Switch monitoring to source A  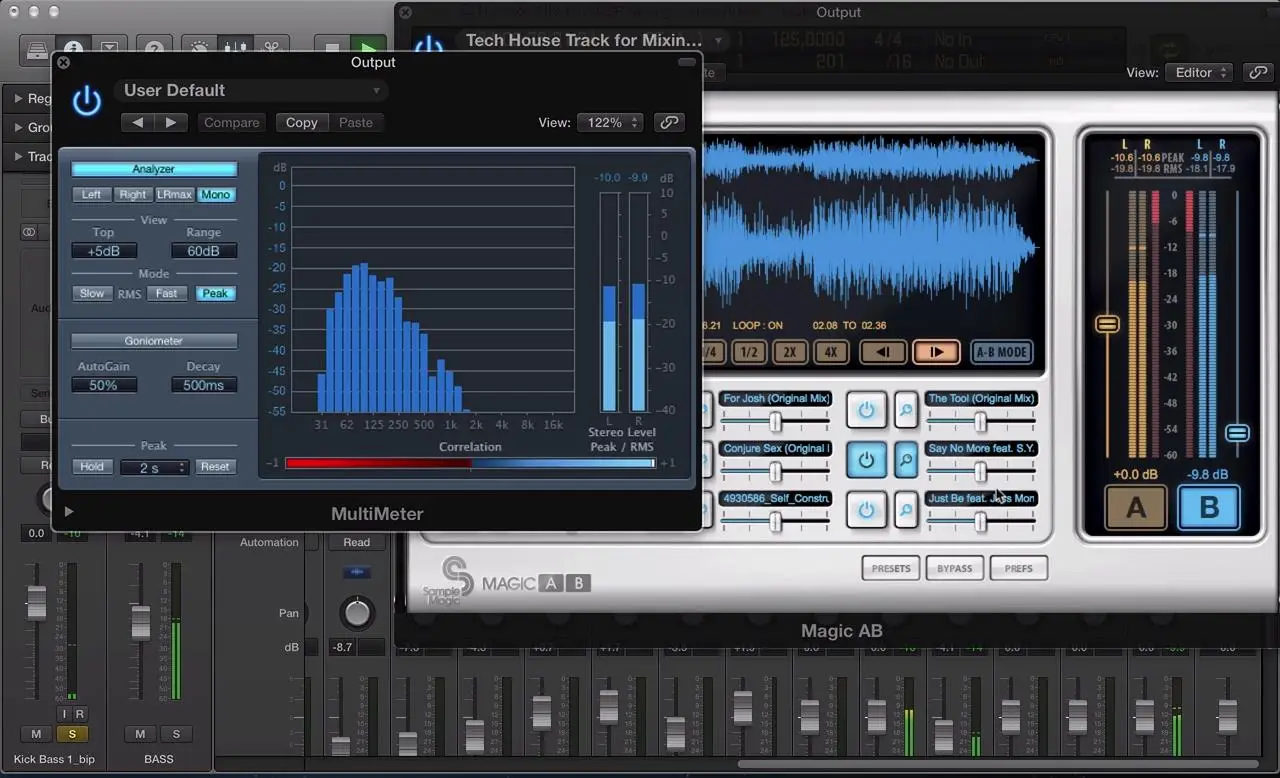[x=1136, y=508]
